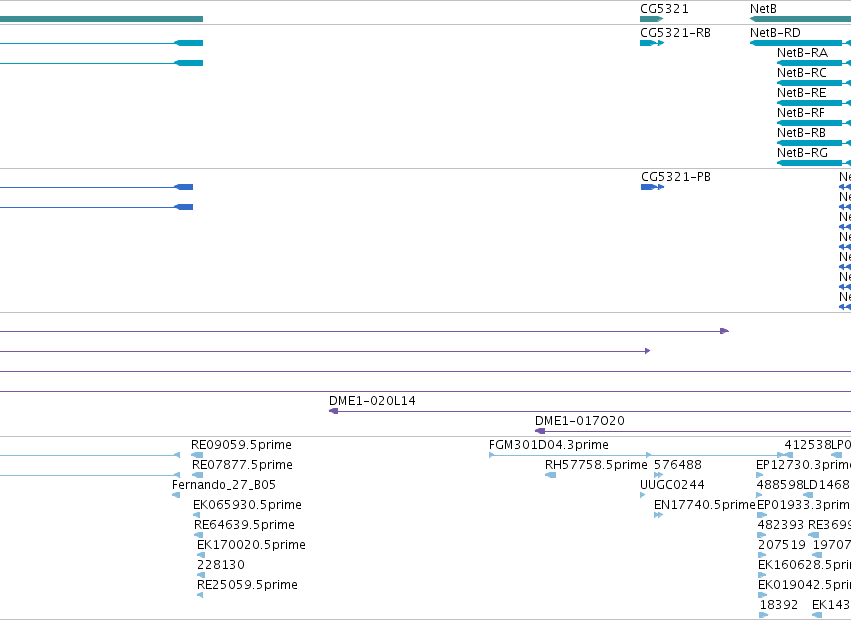Screen dimensions: 851x620
Task: Click the 482393 feature label
Action: point(781,525)
